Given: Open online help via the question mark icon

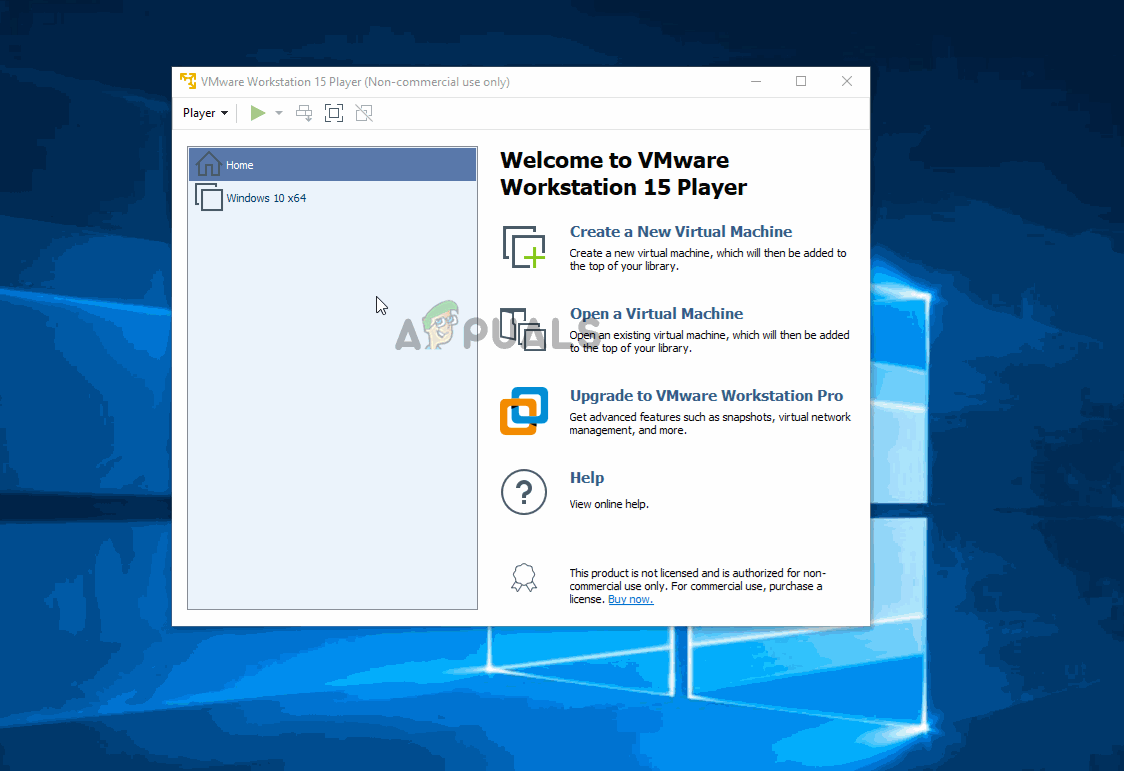Looking at the screenshot, I should [x=524, y=492].
